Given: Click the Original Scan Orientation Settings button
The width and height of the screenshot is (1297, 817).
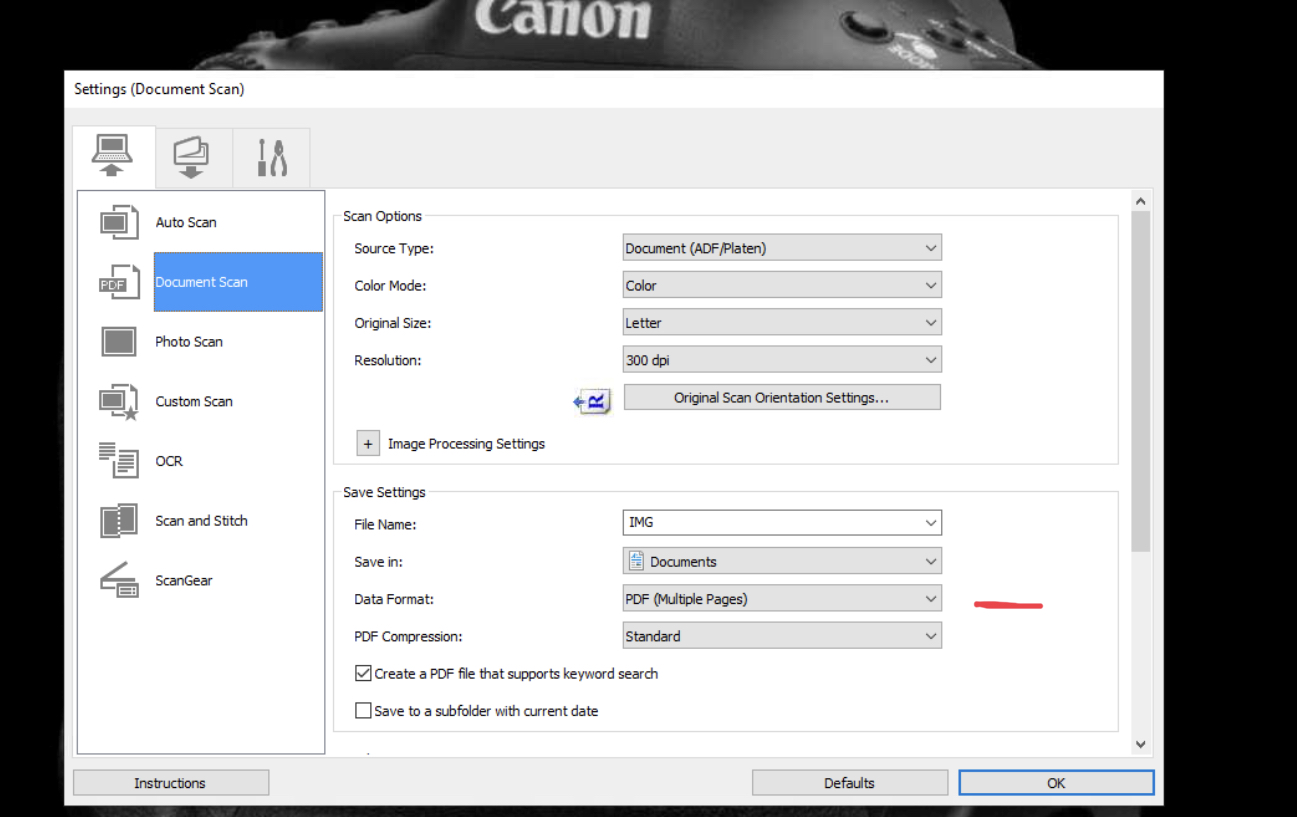Looking at the screenshot, I should tap(781, 398).
